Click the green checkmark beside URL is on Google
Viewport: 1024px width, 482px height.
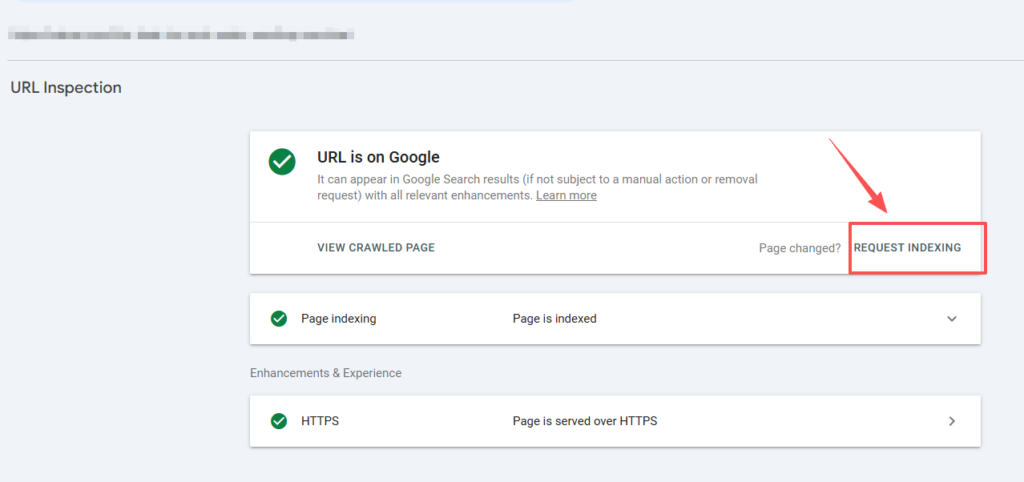pos(282,162)
